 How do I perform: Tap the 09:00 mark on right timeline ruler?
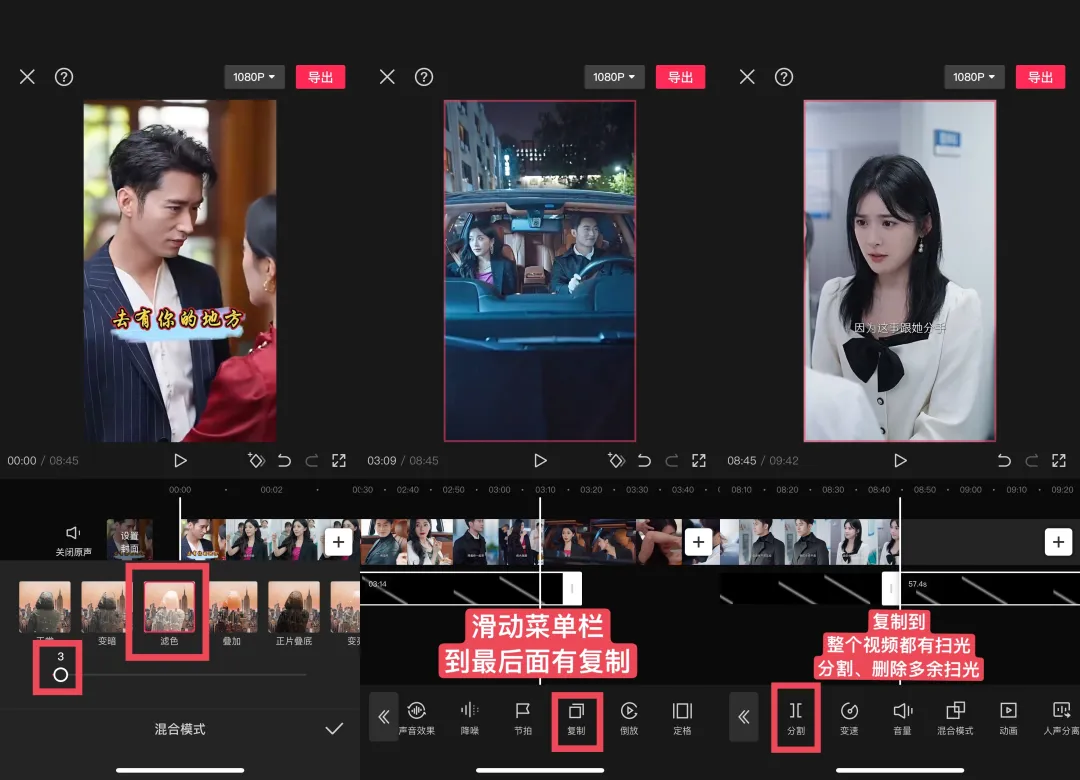coord(970,490)
